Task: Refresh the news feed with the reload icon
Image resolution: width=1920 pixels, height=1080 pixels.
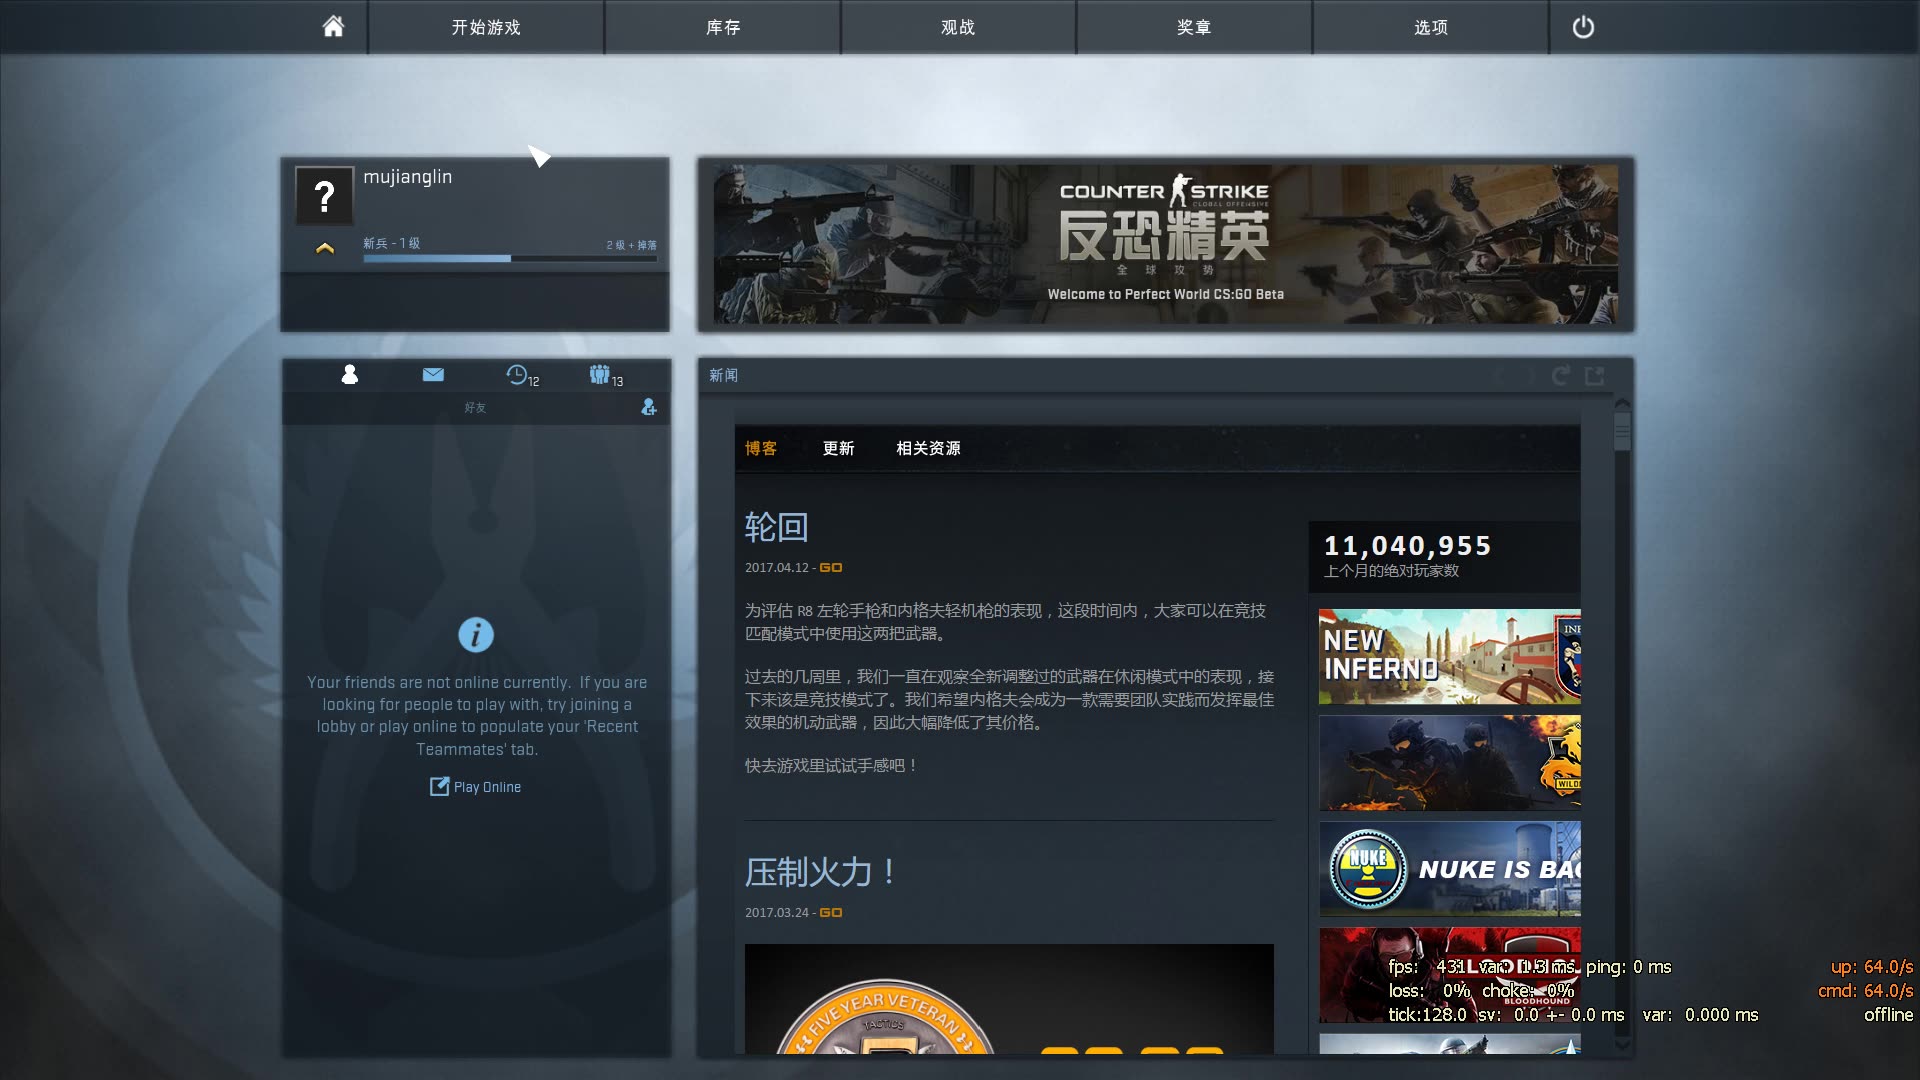Action: pyautogui.click(x=1560, y=375)
